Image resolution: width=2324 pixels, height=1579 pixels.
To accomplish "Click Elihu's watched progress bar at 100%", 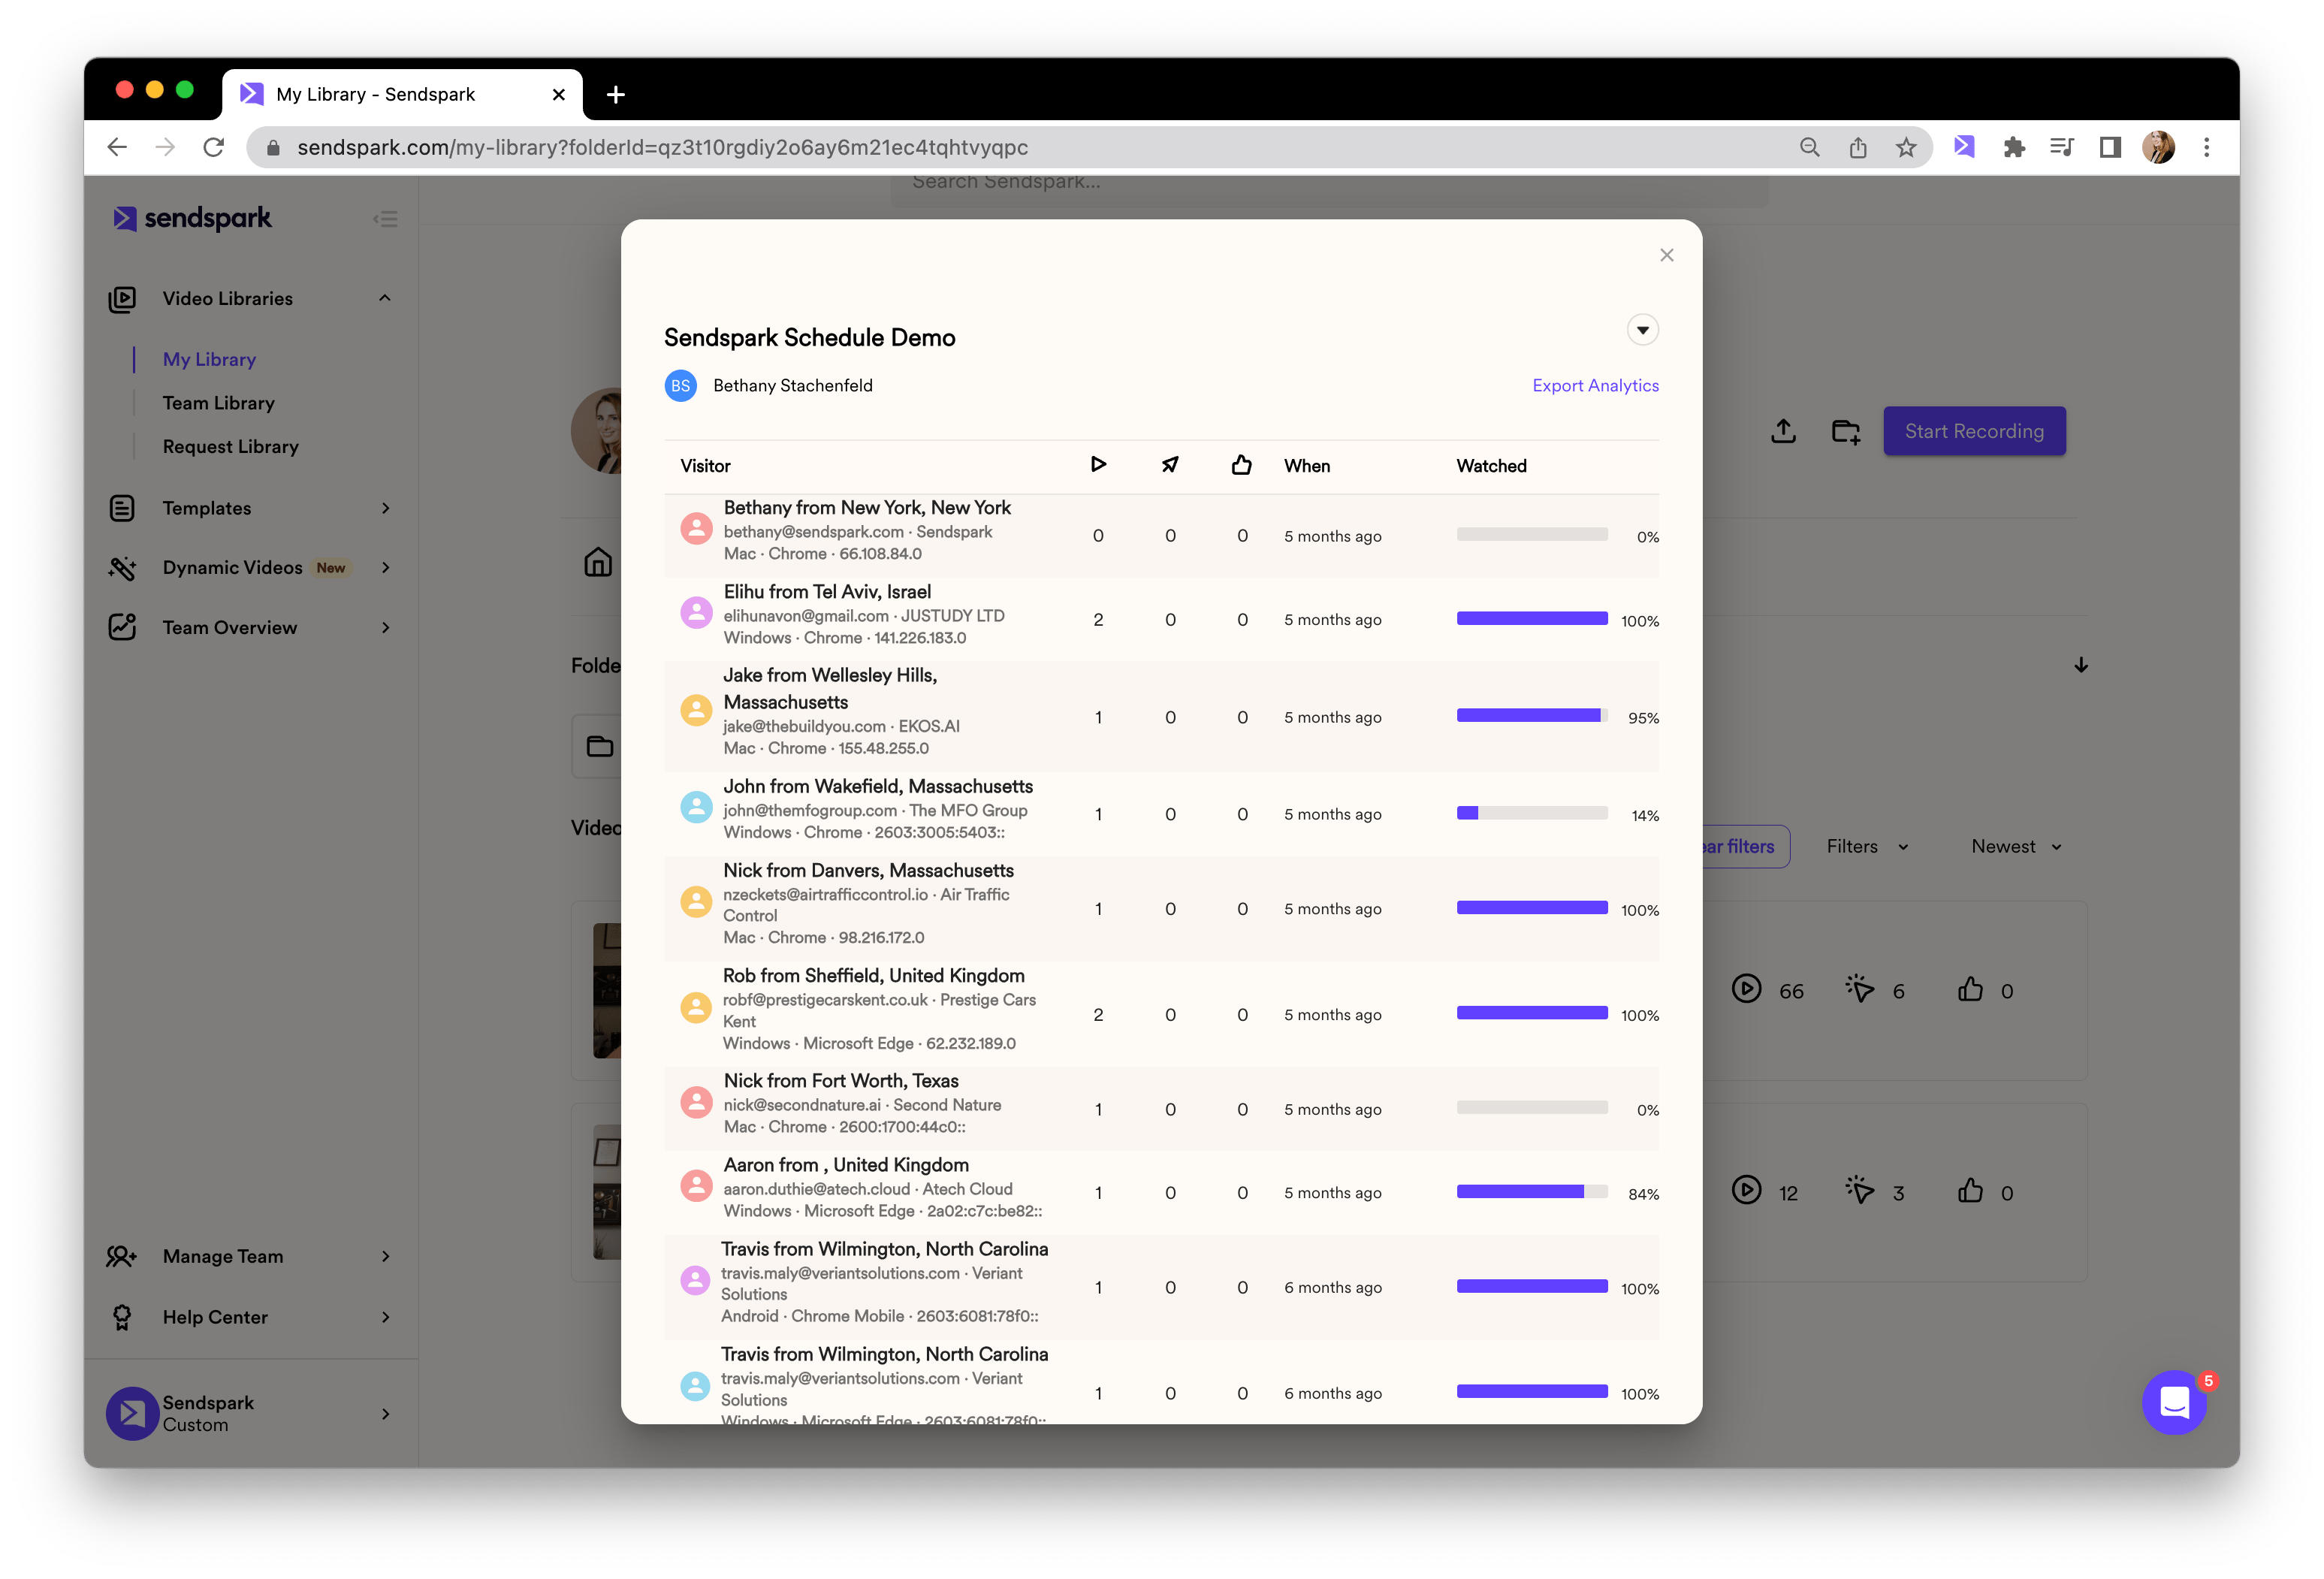I will 1531,619.
